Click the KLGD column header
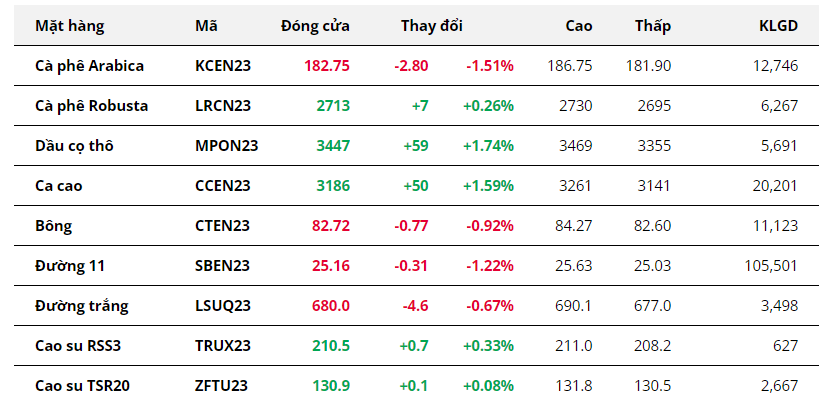 778,26
